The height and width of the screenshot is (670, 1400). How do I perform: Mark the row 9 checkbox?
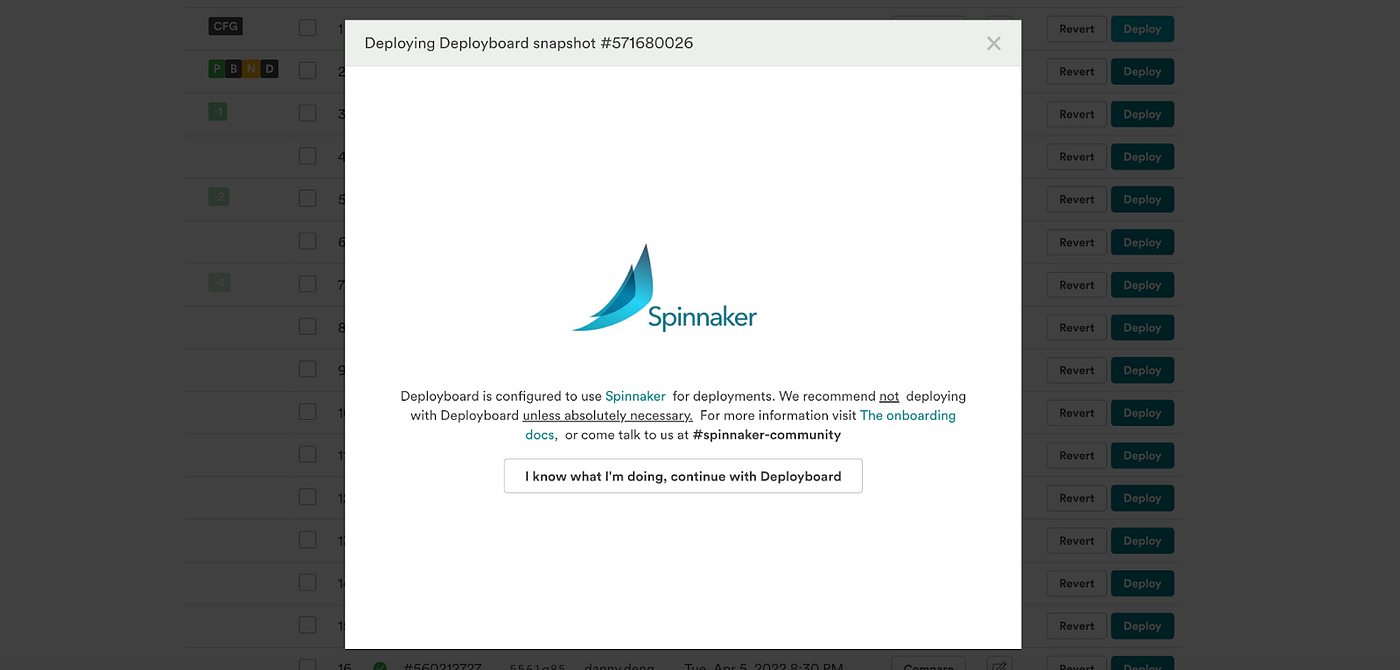307,369
